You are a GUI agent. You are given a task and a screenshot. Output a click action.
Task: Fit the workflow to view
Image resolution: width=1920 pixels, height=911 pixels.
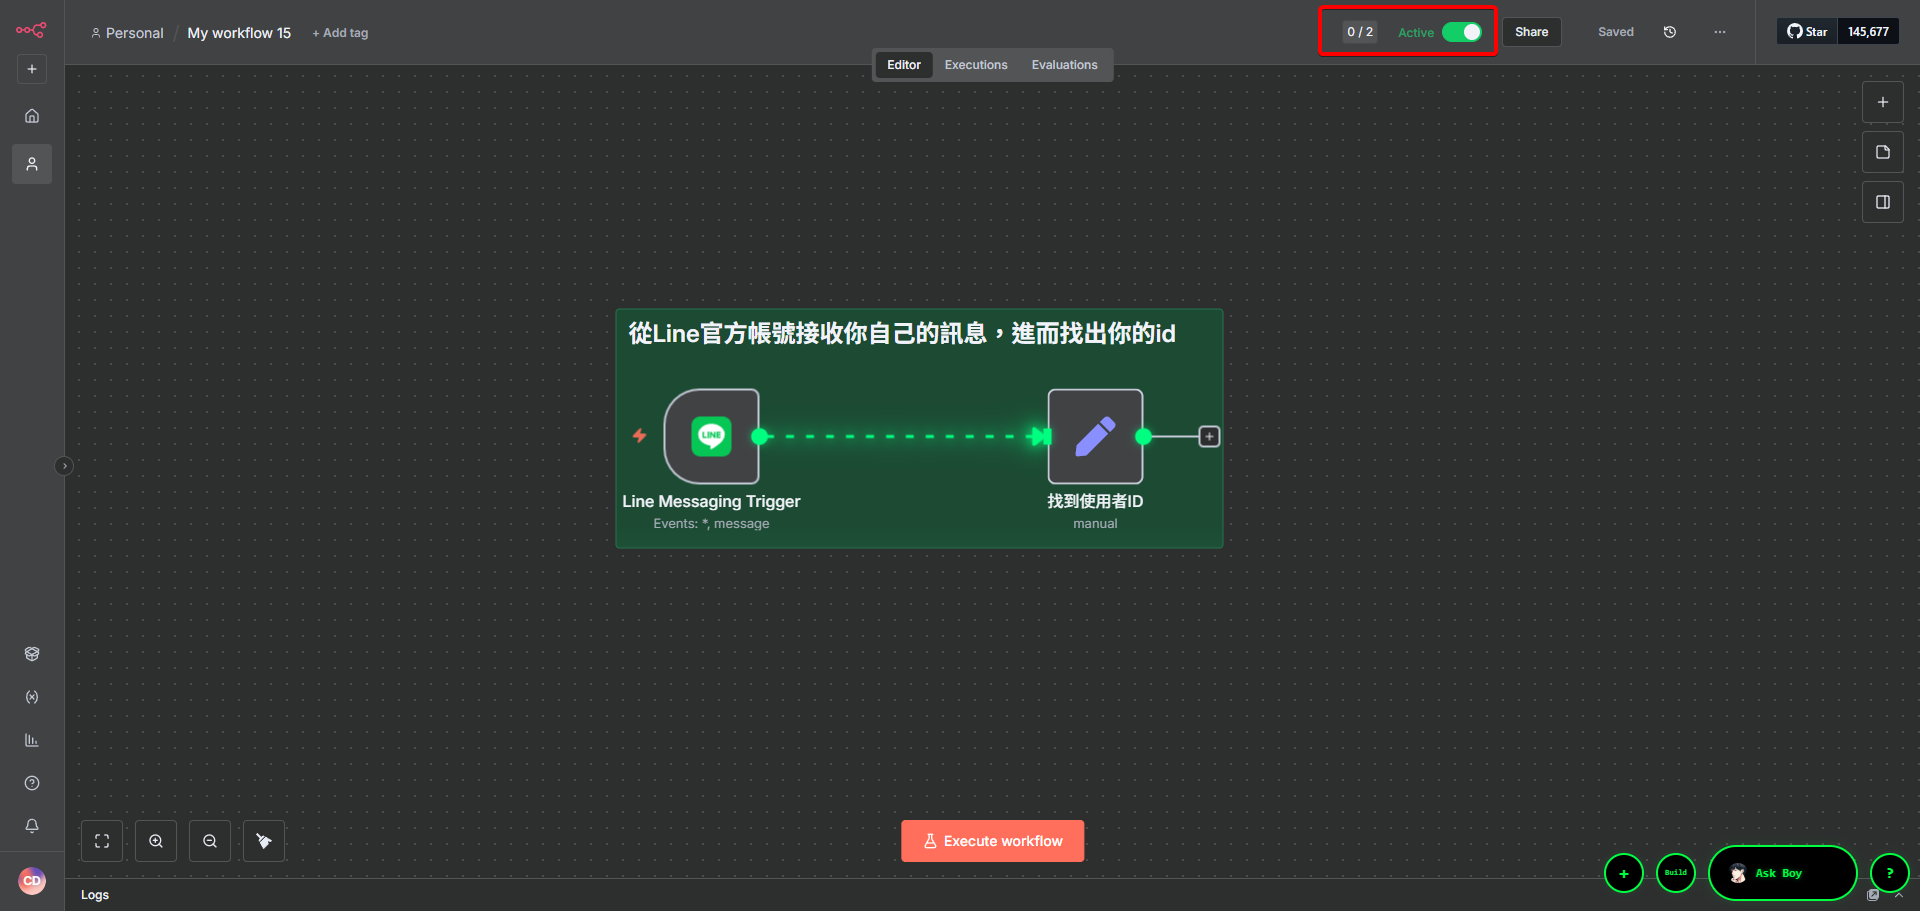[101, 840]
